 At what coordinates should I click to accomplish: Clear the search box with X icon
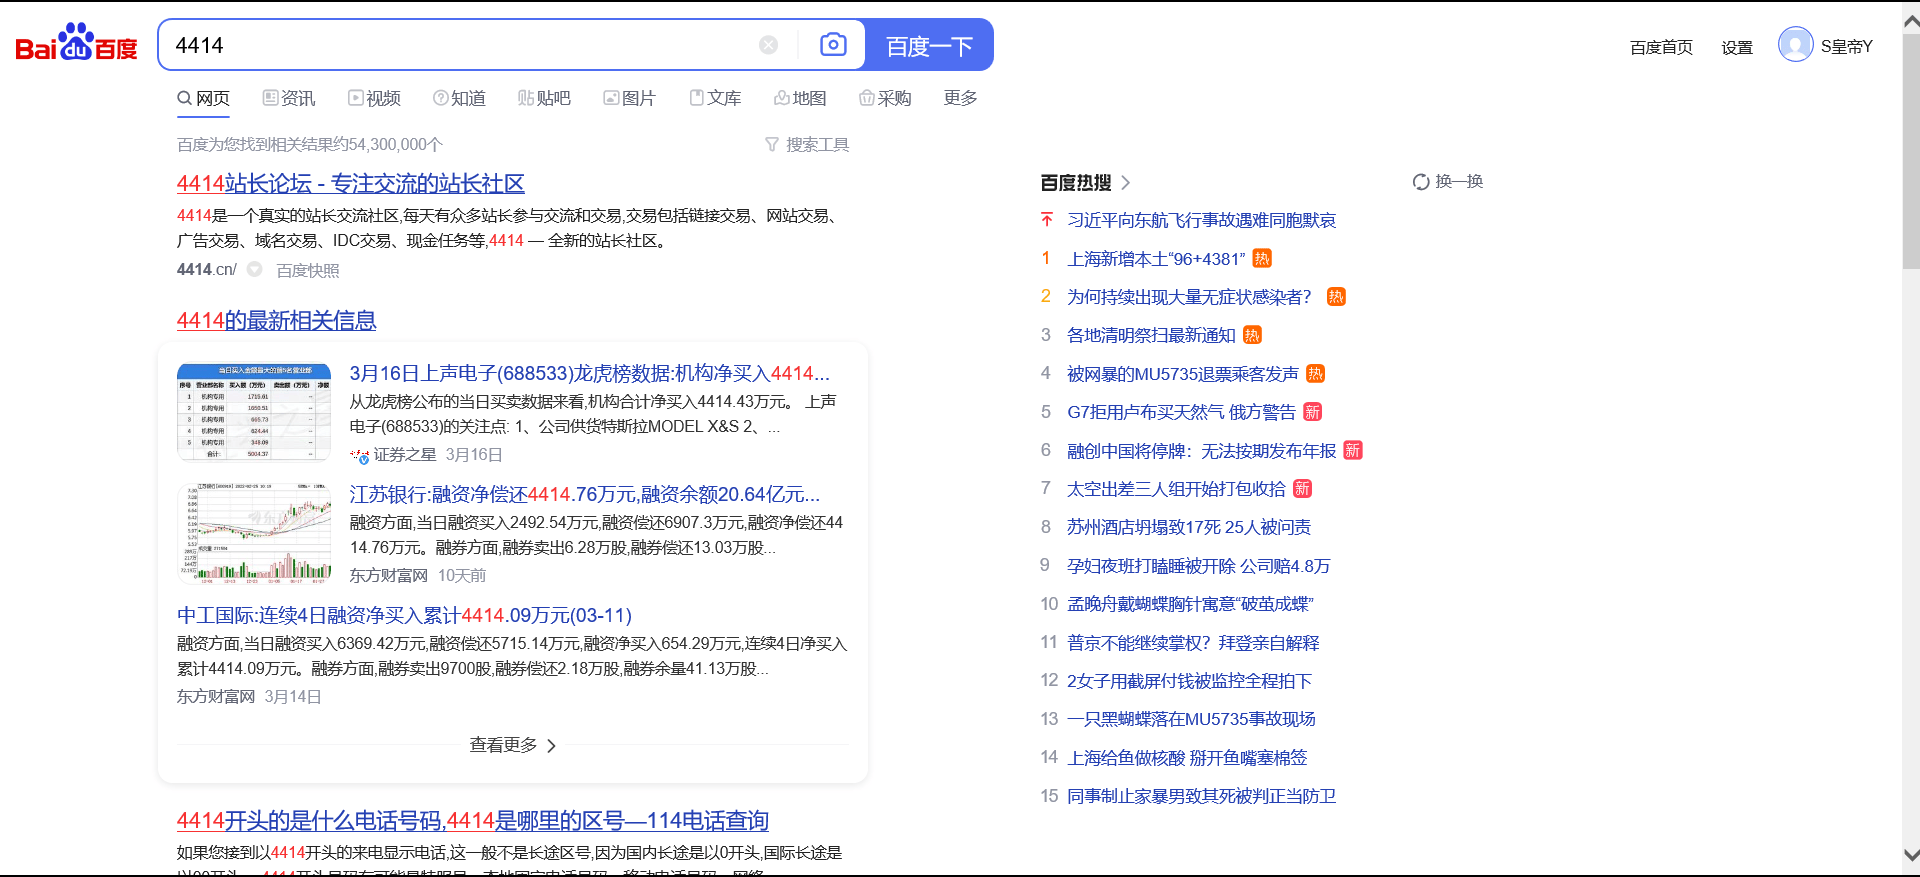[x=768, y=45]
